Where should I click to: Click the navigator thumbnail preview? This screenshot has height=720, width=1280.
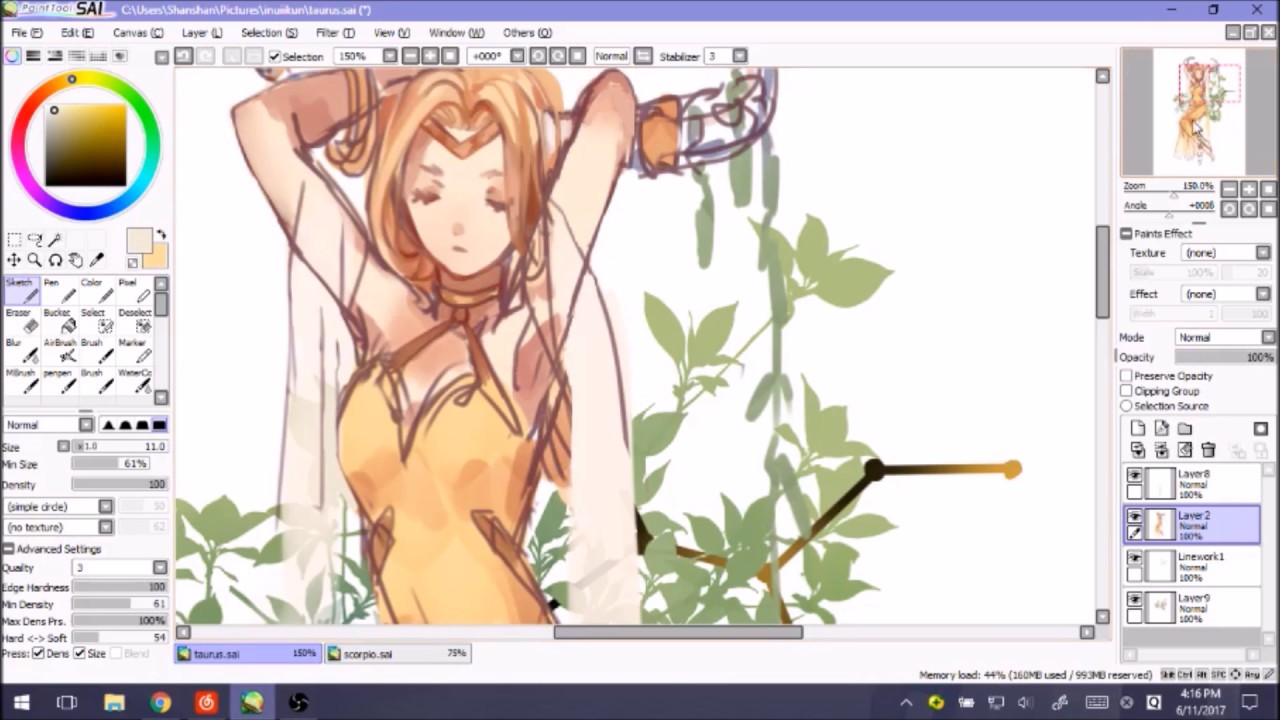point(1199,112)
